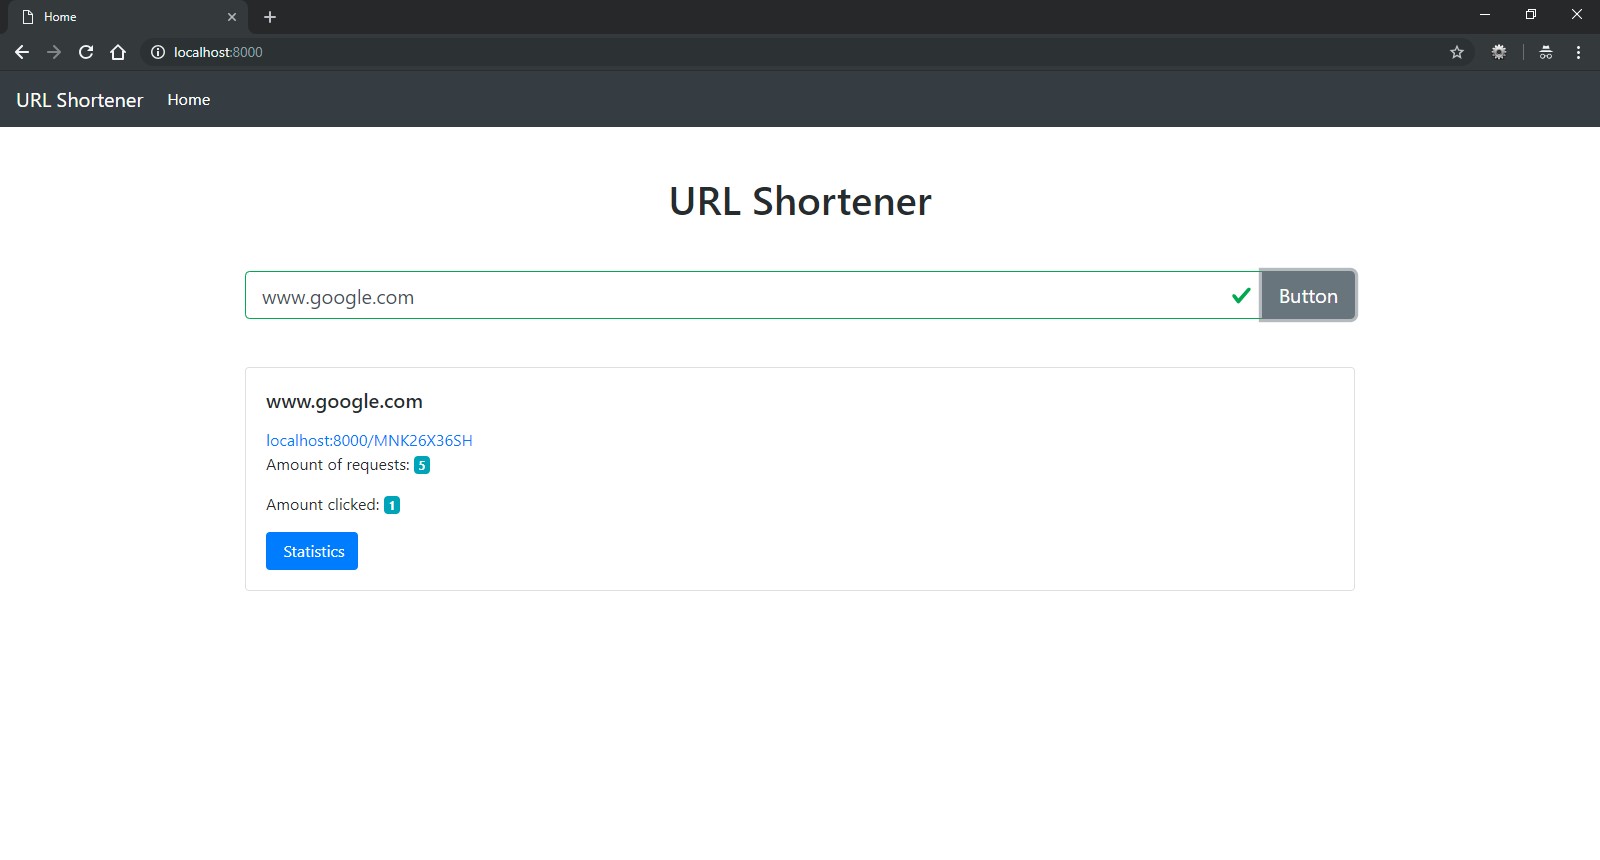Click the URL Shortener navbar brand
The image size is (1600, 860).
point(80,100)
